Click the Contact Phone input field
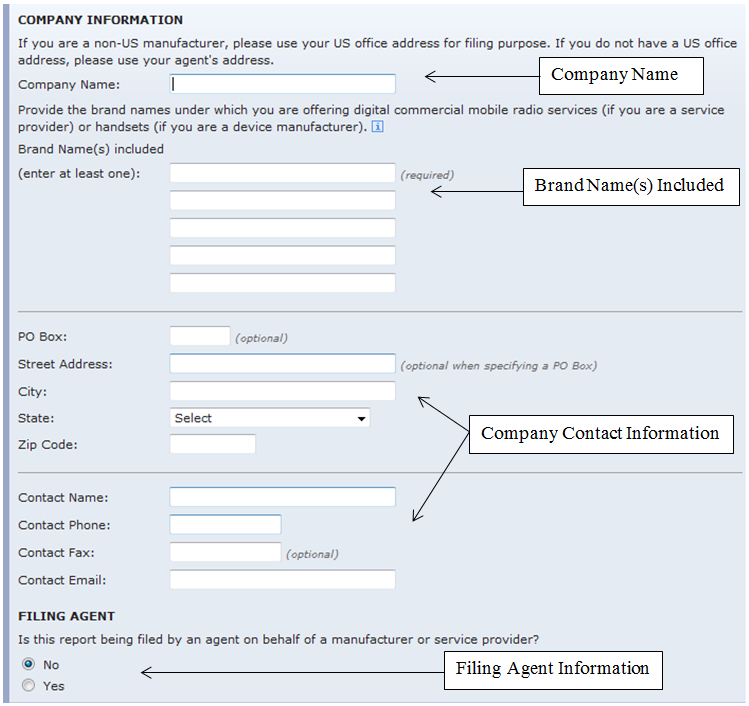The width and height of the screenshot is (749, 706). click(x=226, y=525)
